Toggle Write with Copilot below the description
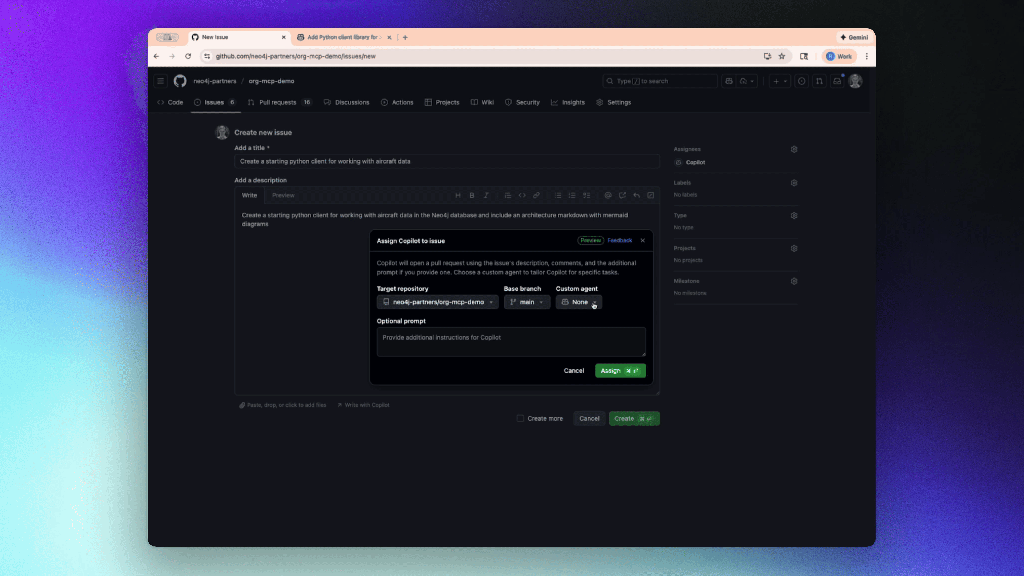 pos(364,405)
